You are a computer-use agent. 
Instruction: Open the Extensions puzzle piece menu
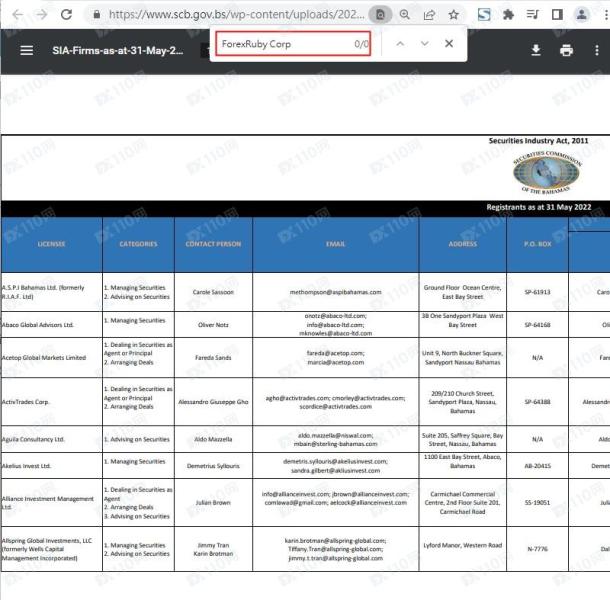(x=508, y=15)
